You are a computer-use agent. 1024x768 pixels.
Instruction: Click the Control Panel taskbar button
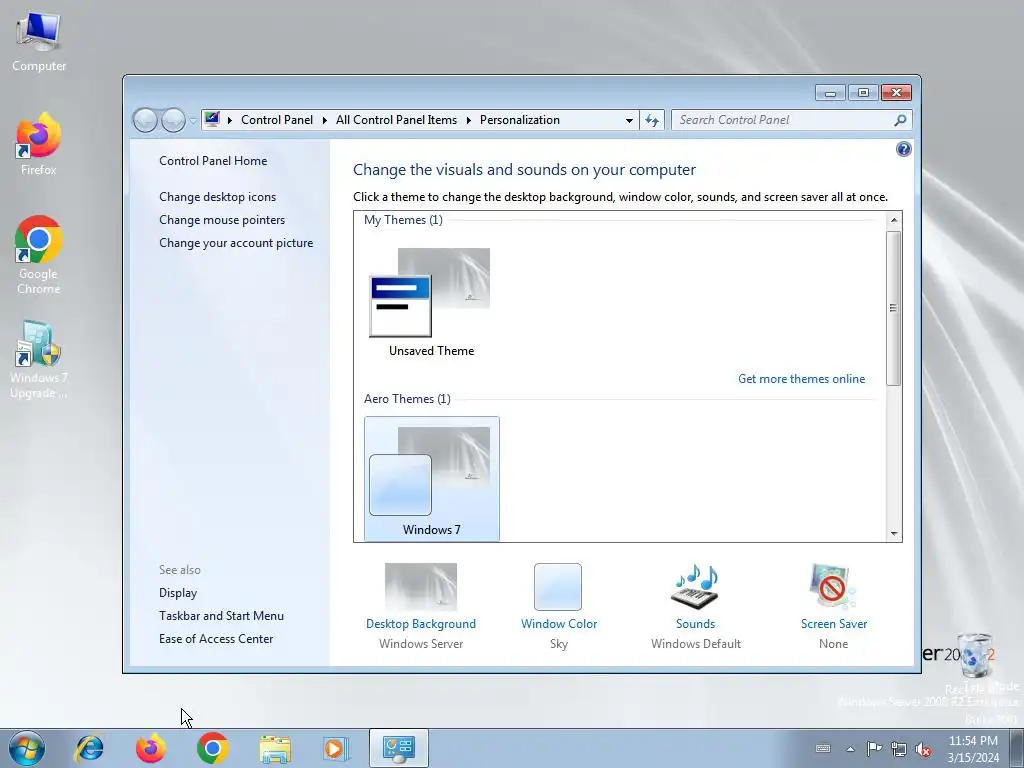coord(398,748)
